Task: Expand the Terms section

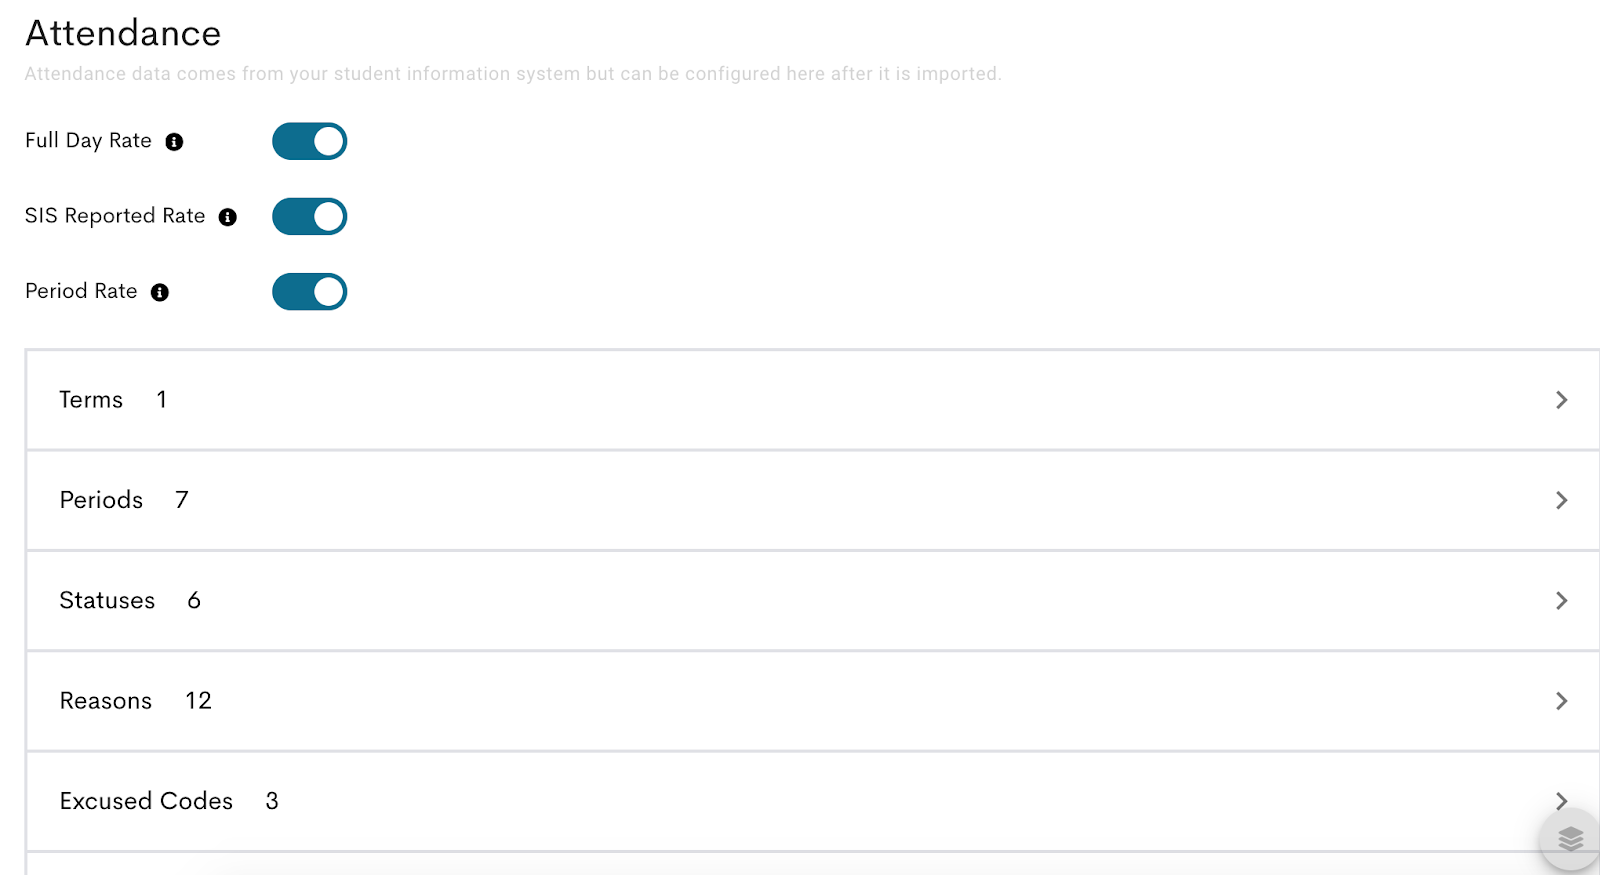Action: 800,400
